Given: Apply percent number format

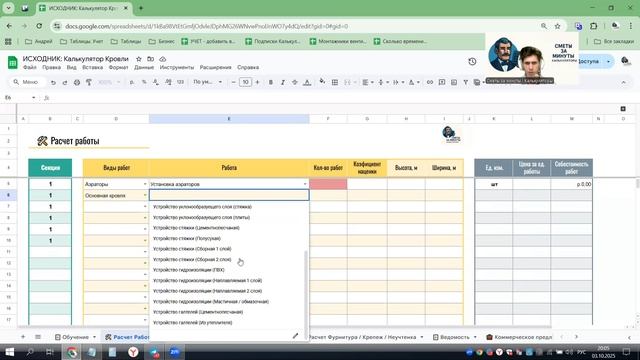Looking at the screenshot, I should 144,82.
